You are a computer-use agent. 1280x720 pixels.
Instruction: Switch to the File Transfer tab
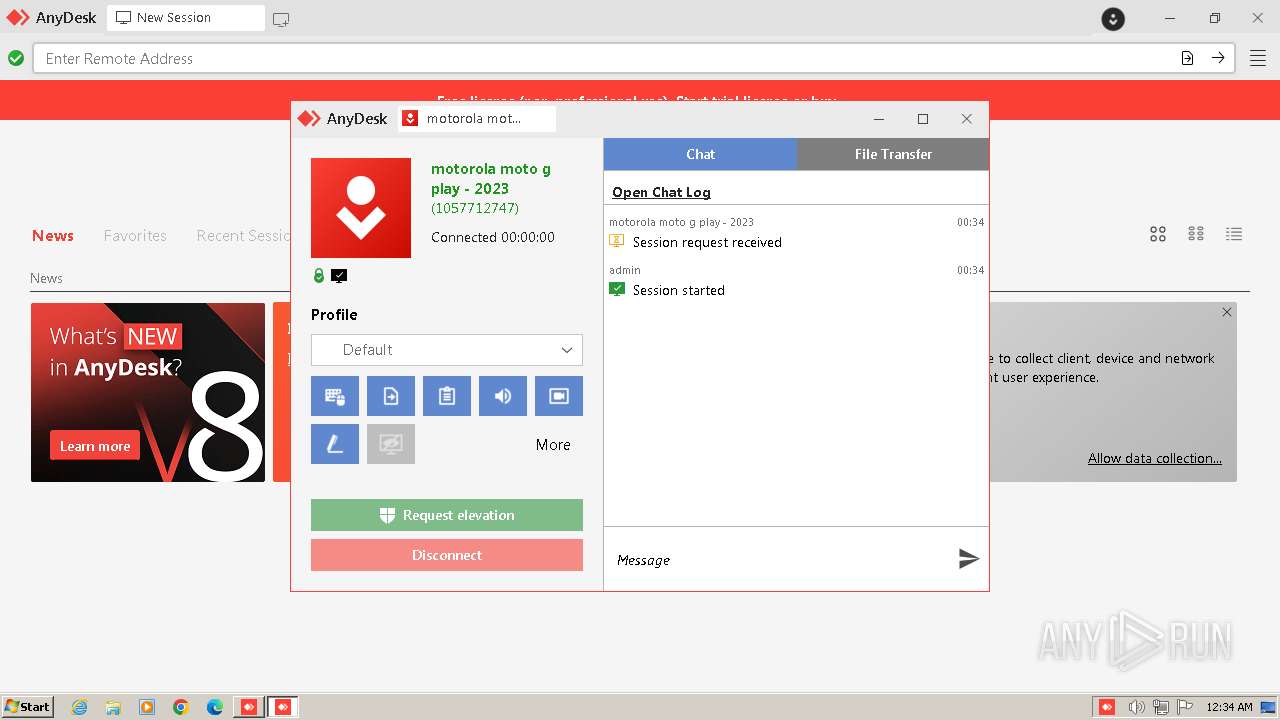click(893, 154)
